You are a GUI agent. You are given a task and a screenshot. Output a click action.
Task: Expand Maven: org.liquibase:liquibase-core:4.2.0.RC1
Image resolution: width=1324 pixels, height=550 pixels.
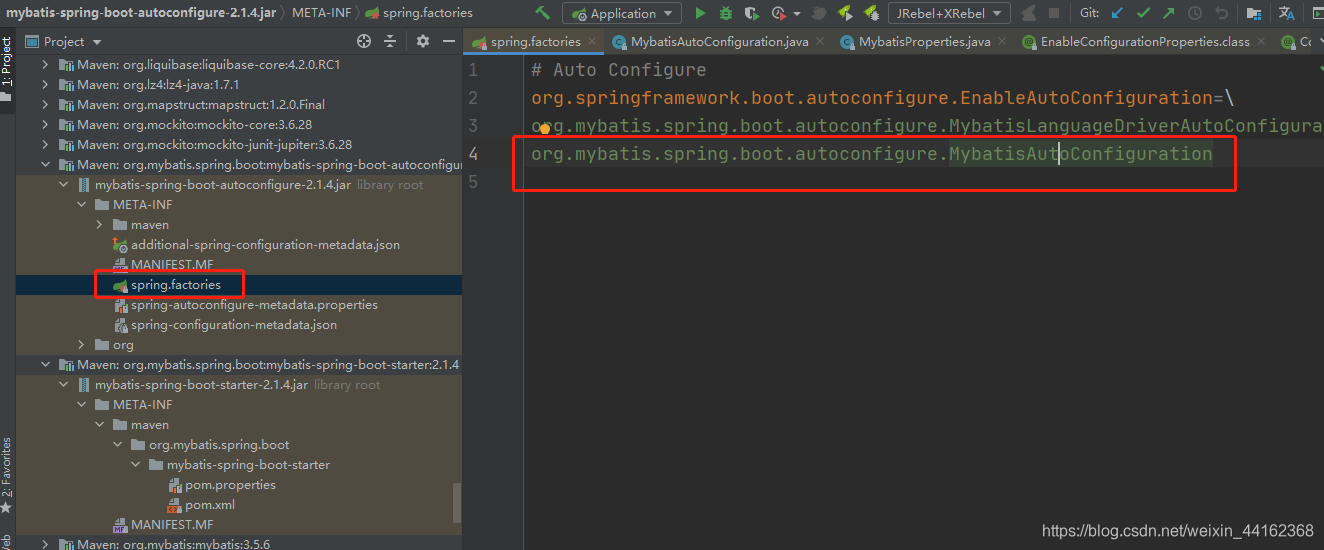(x=45, y=64)
